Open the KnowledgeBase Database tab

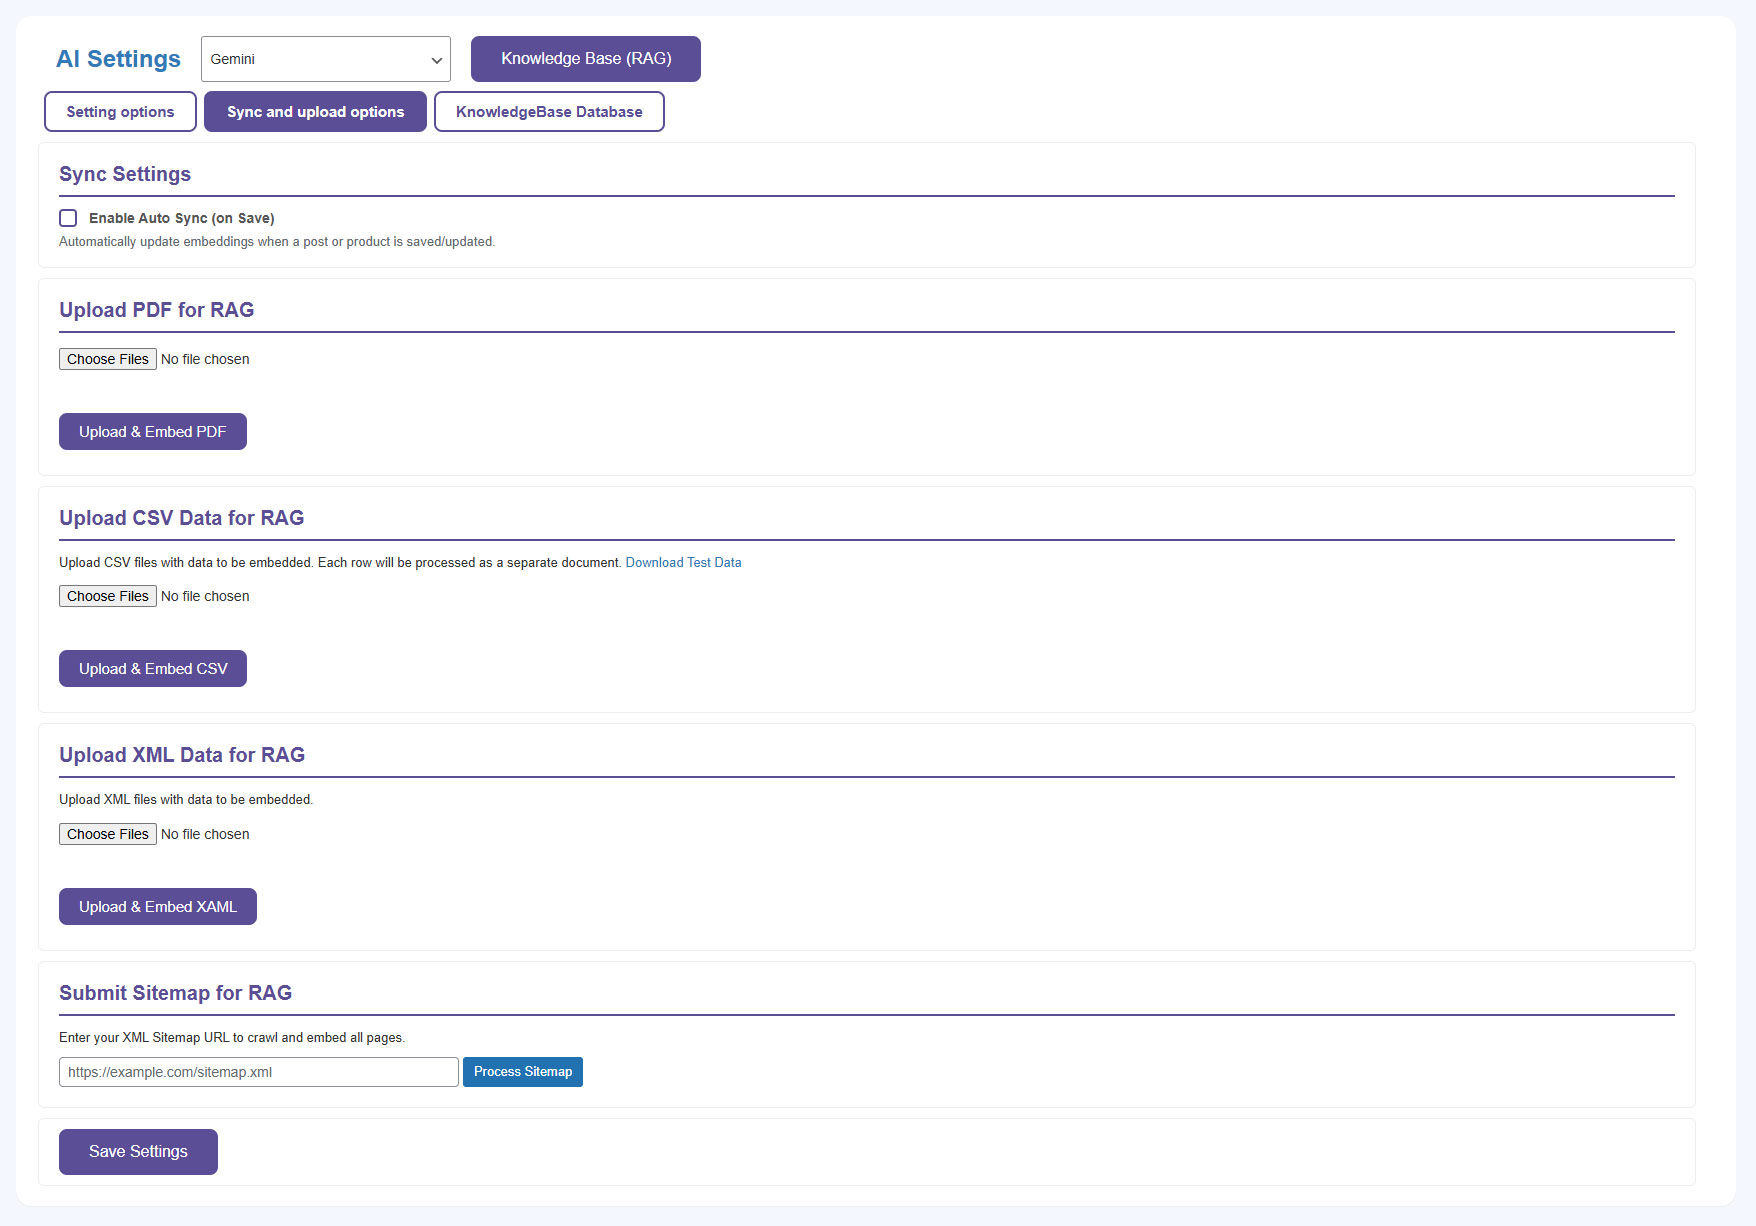(549, 112)
